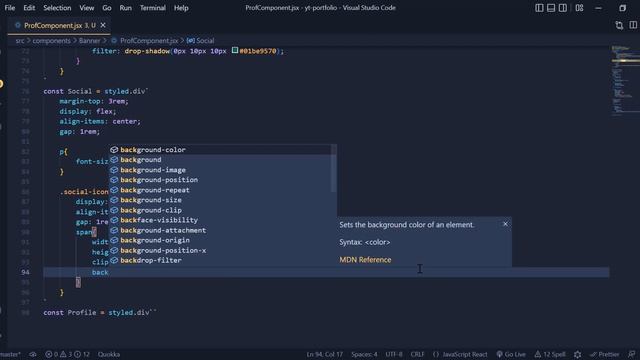Click sync/publish cloud icon in status bar

[33, 354]
